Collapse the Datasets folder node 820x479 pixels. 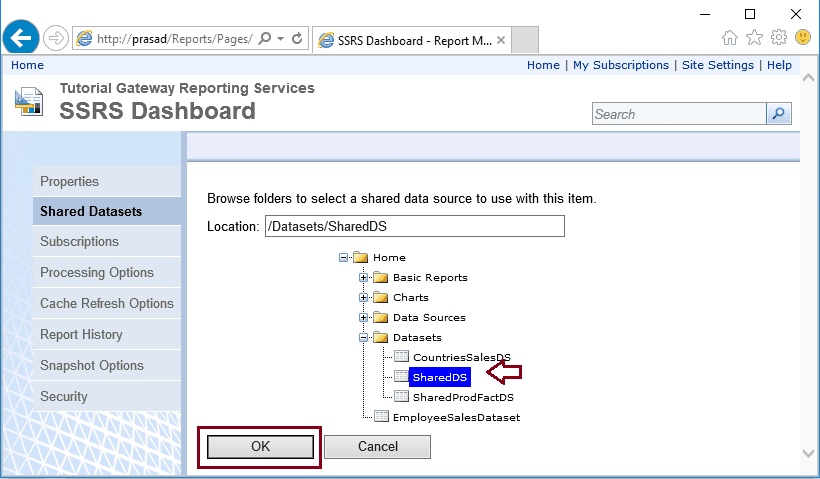[x=363, y=338]
